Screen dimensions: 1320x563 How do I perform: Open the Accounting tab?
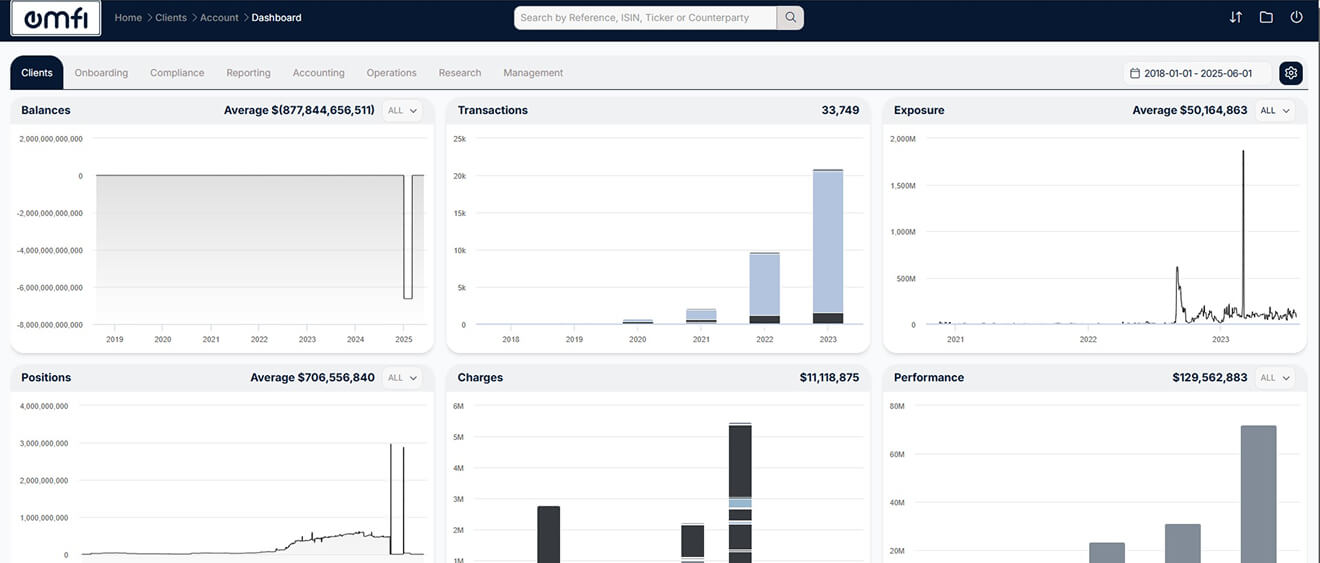(318, 73)
